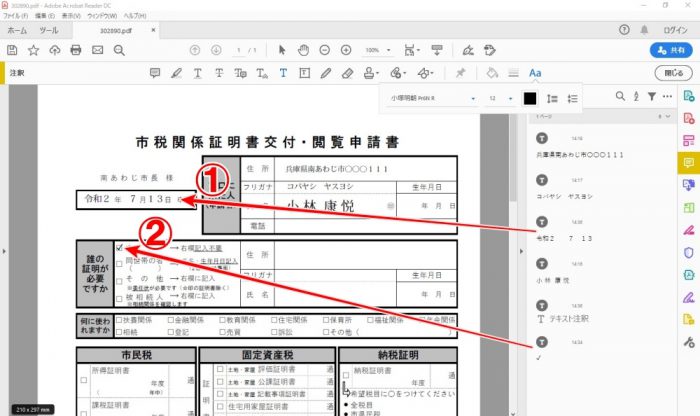The height and width of the screenshot is (416, 700).
Task: Switch to the Tools tab
Action: point(49,30)
